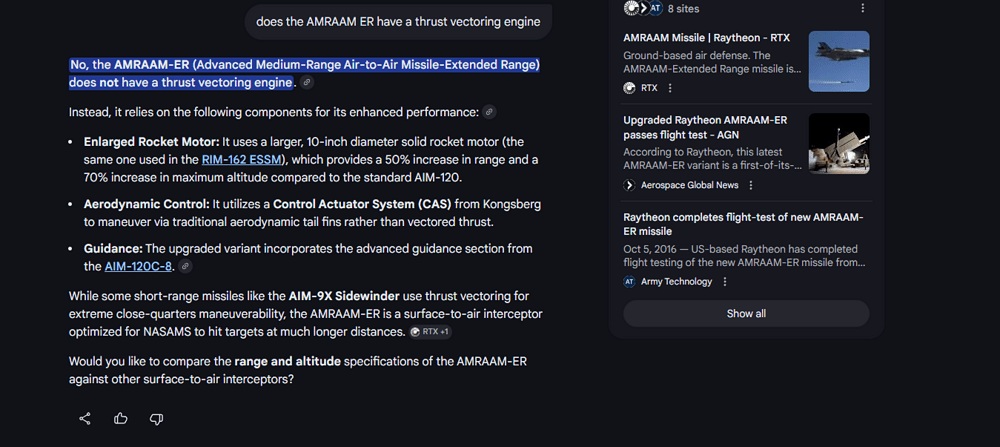This screenshot has height=447, width=1000.
Task: Click source link icon after AIM-120C-8
Action: (x=185, y=267)
